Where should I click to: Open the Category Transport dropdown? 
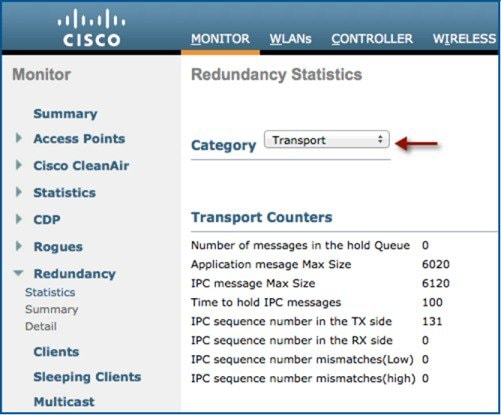pos(327,140)
